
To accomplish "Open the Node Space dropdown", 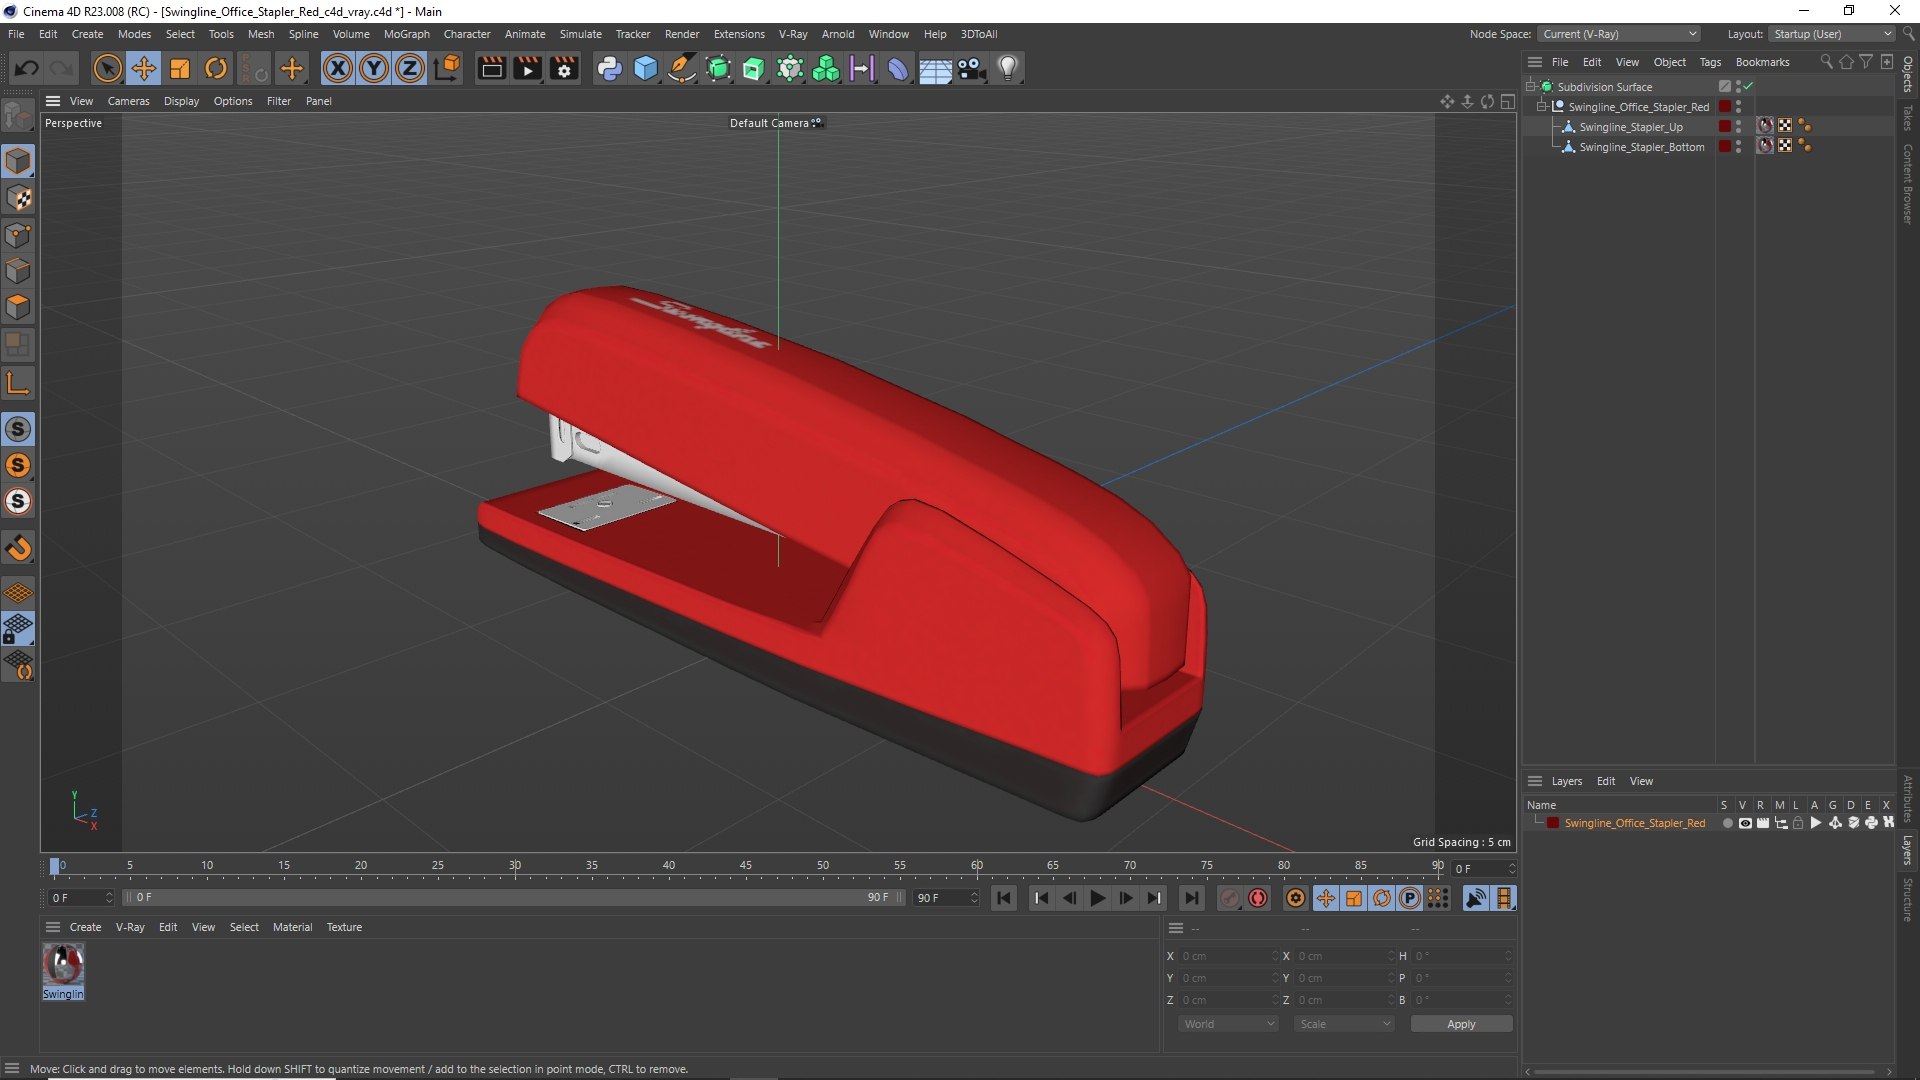I will pos(1618,34).
